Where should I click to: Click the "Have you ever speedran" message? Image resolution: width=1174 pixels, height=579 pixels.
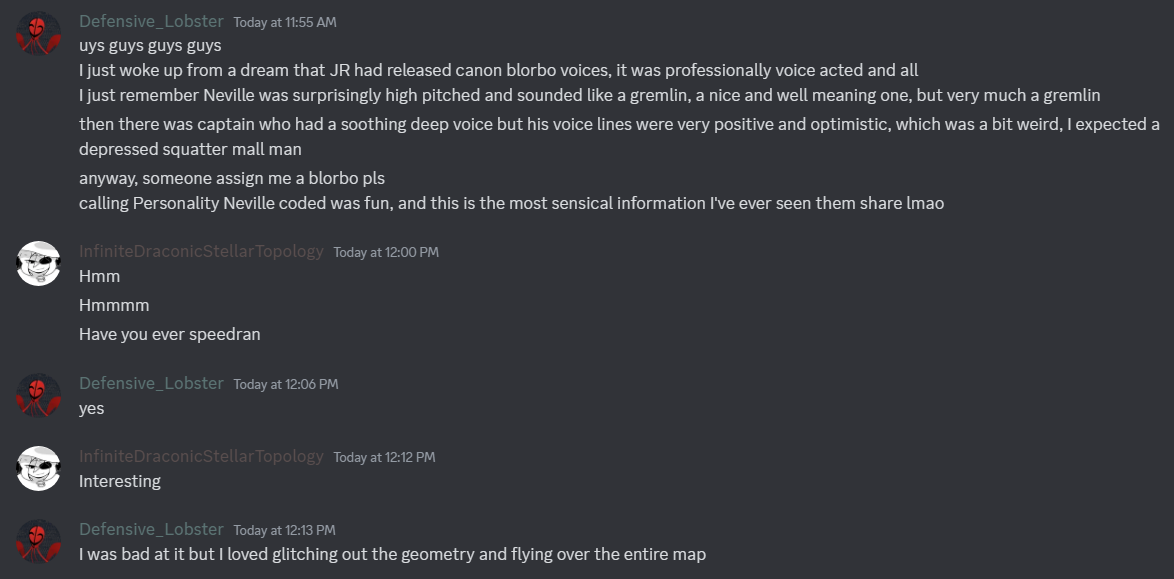169,334
